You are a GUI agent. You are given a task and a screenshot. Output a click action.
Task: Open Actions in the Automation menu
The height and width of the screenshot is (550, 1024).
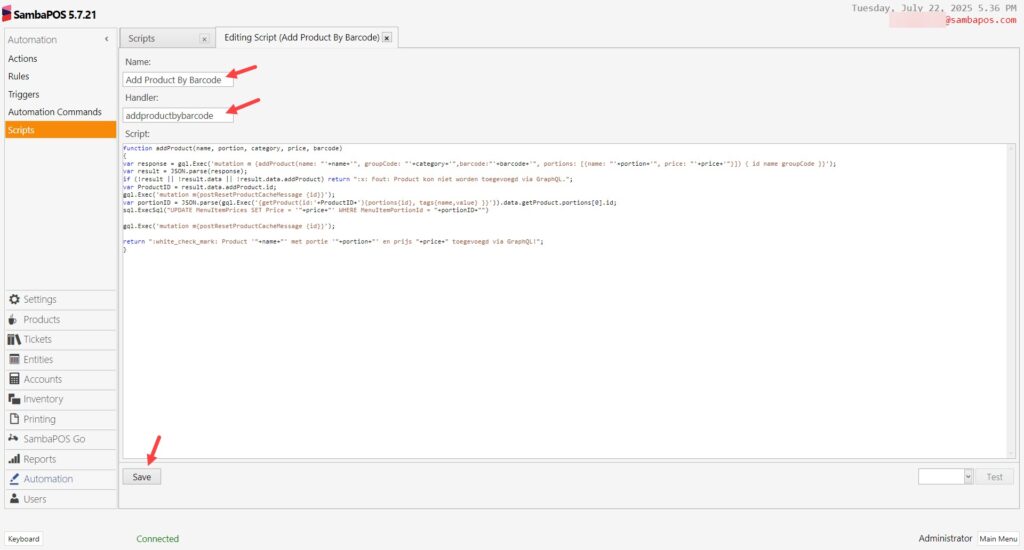[22, 59]
